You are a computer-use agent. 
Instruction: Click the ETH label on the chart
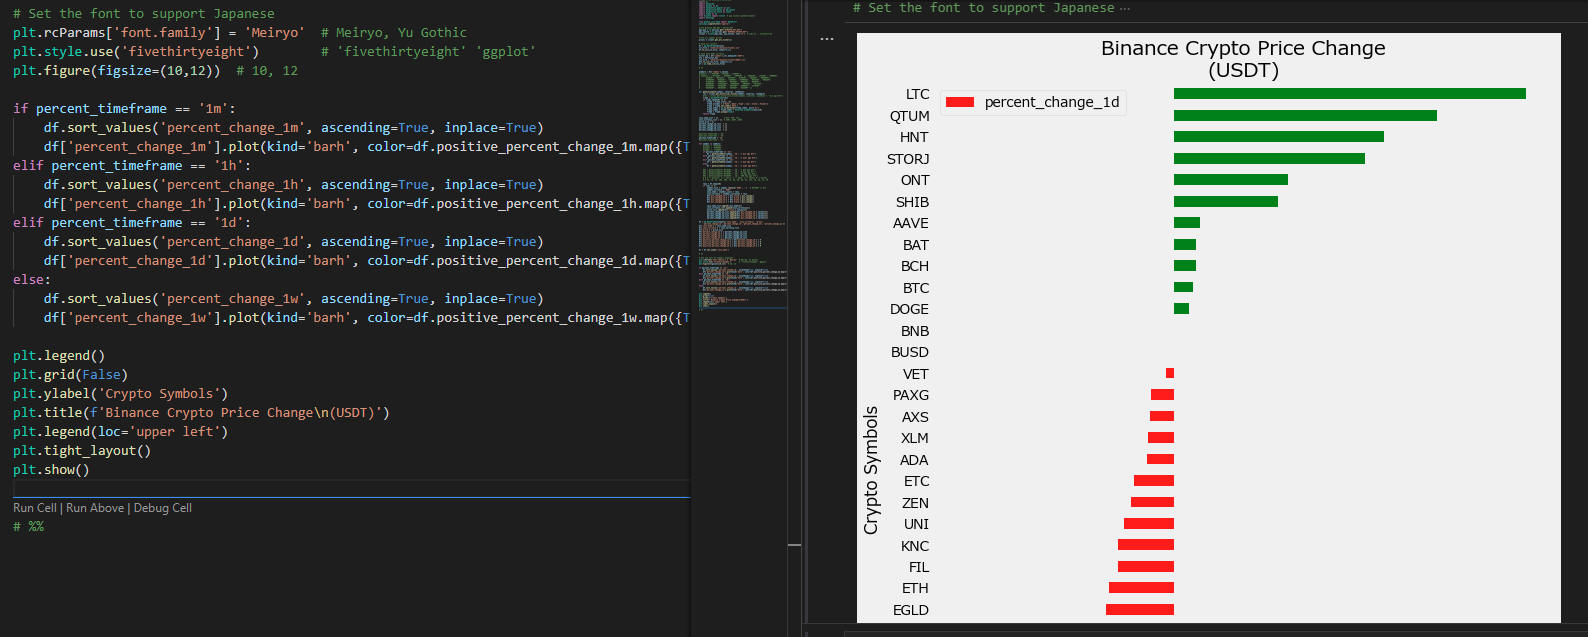[x=915, y=588]
